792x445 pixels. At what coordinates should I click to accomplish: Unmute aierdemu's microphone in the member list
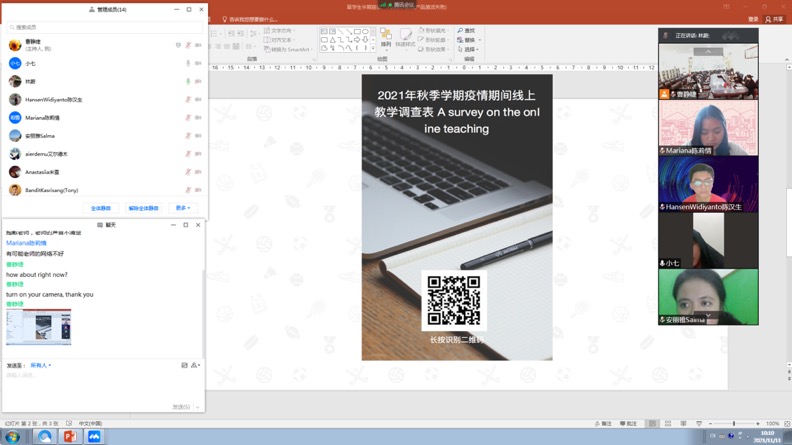tap(188, 154)
